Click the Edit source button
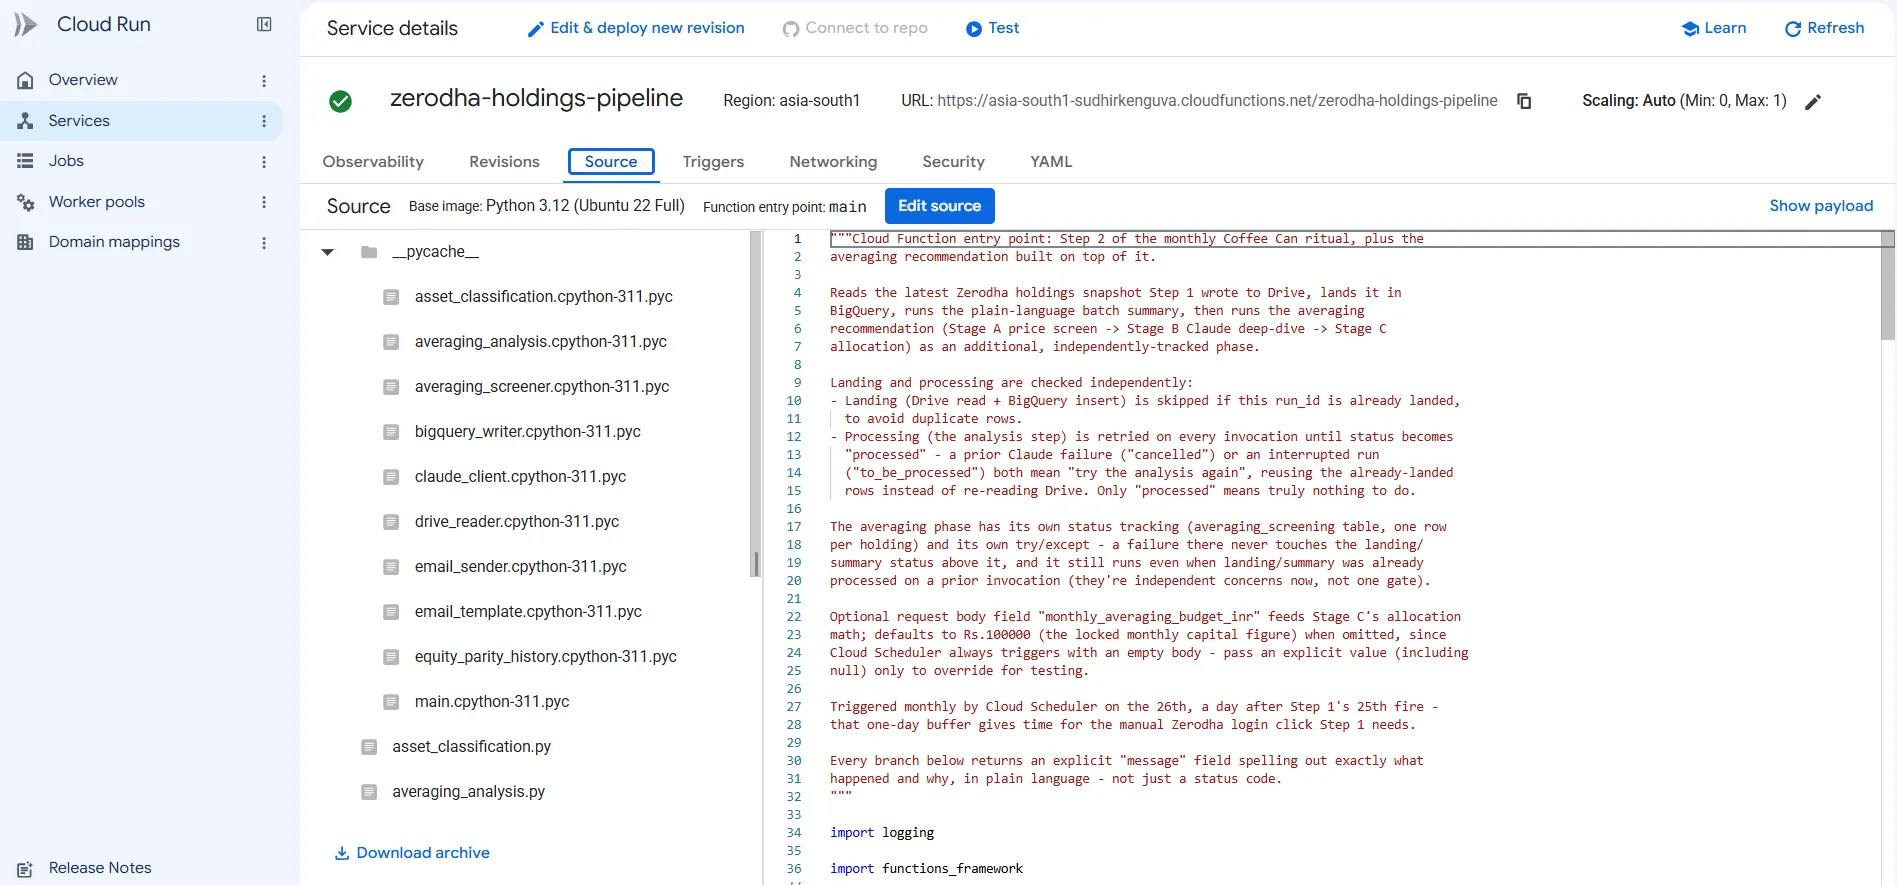This screenshot has height=885, width=1897. pos(940,206)
